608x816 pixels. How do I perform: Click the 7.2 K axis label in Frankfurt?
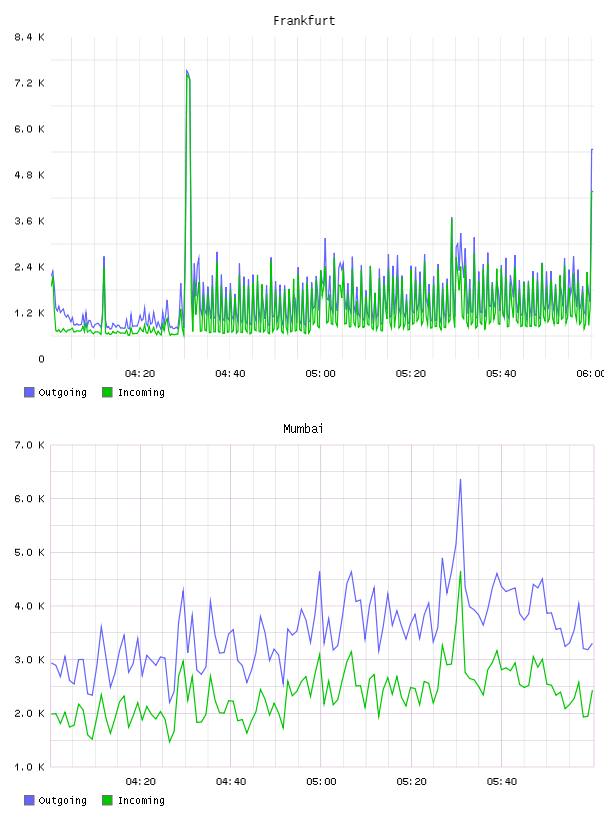point(30,83)
